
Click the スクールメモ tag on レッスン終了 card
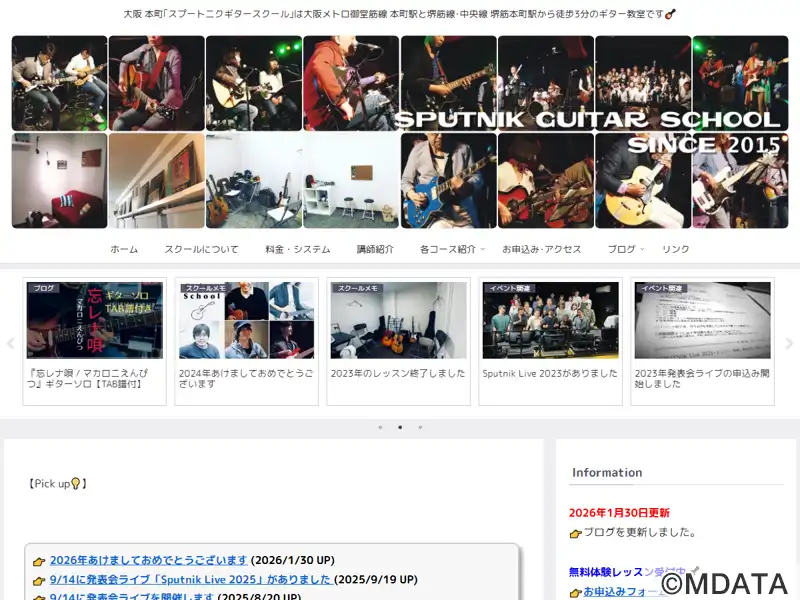[x=358, y=288]
